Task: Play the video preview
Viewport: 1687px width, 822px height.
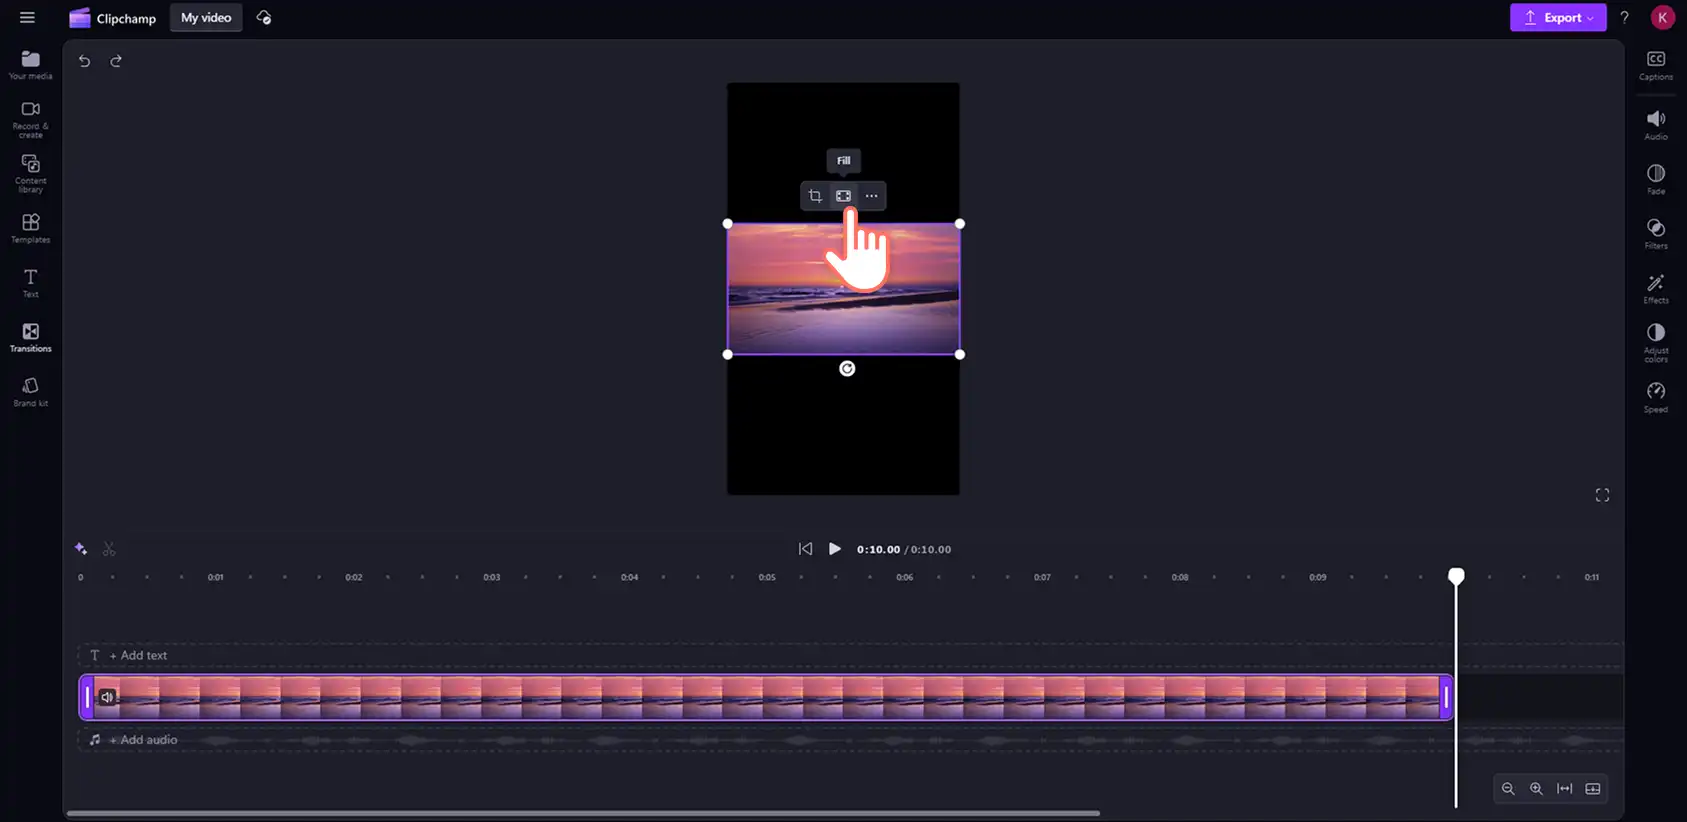Action: click(835, 549)
